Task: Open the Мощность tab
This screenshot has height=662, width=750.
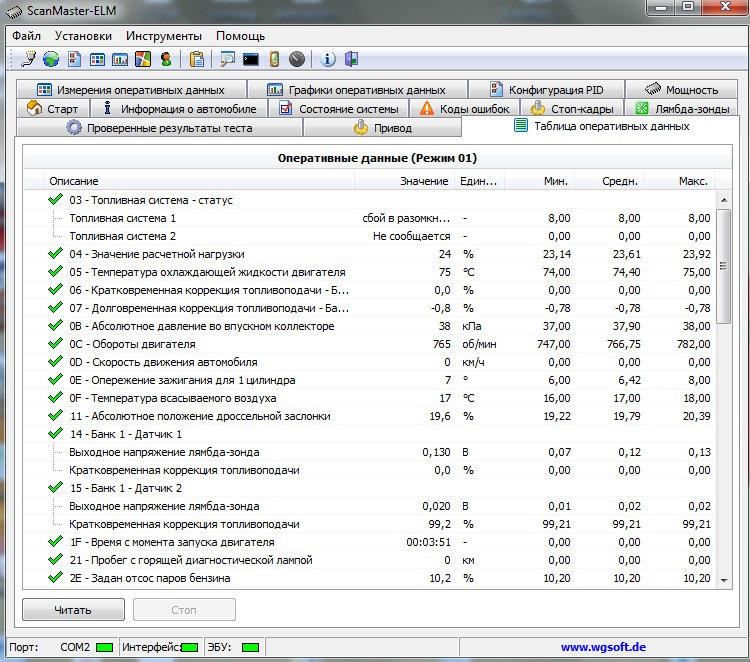Action: 682,89
